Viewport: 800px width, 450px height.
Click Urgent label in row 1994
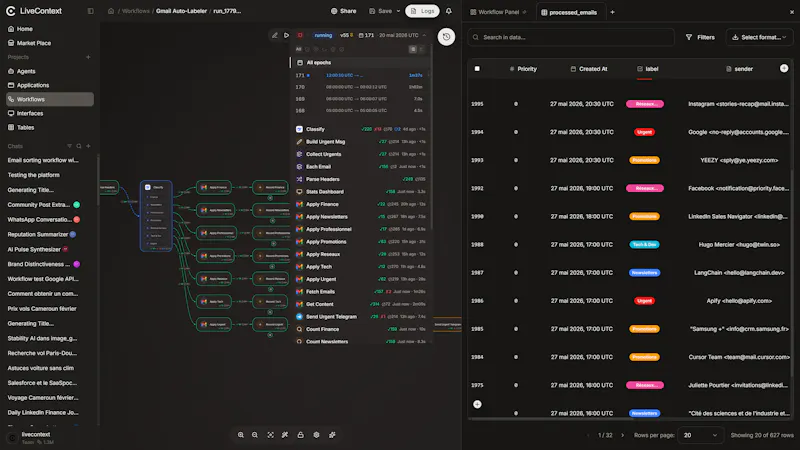pyautogui.click(x=644, y=132)
